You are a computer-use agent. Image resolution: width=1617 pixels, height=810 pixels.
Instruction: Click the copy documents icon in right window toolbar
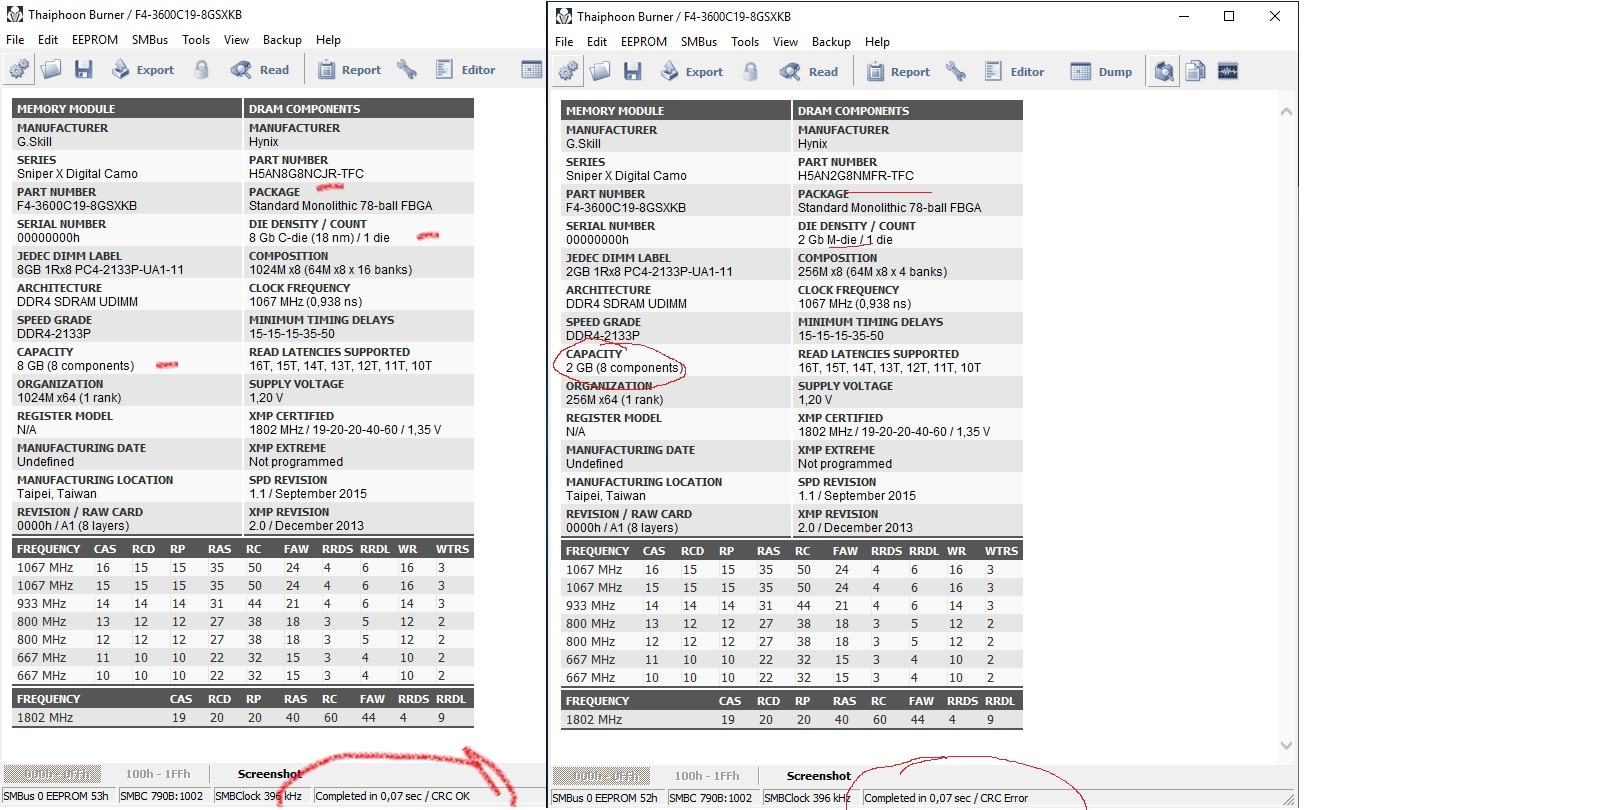tap(1195, 71)
